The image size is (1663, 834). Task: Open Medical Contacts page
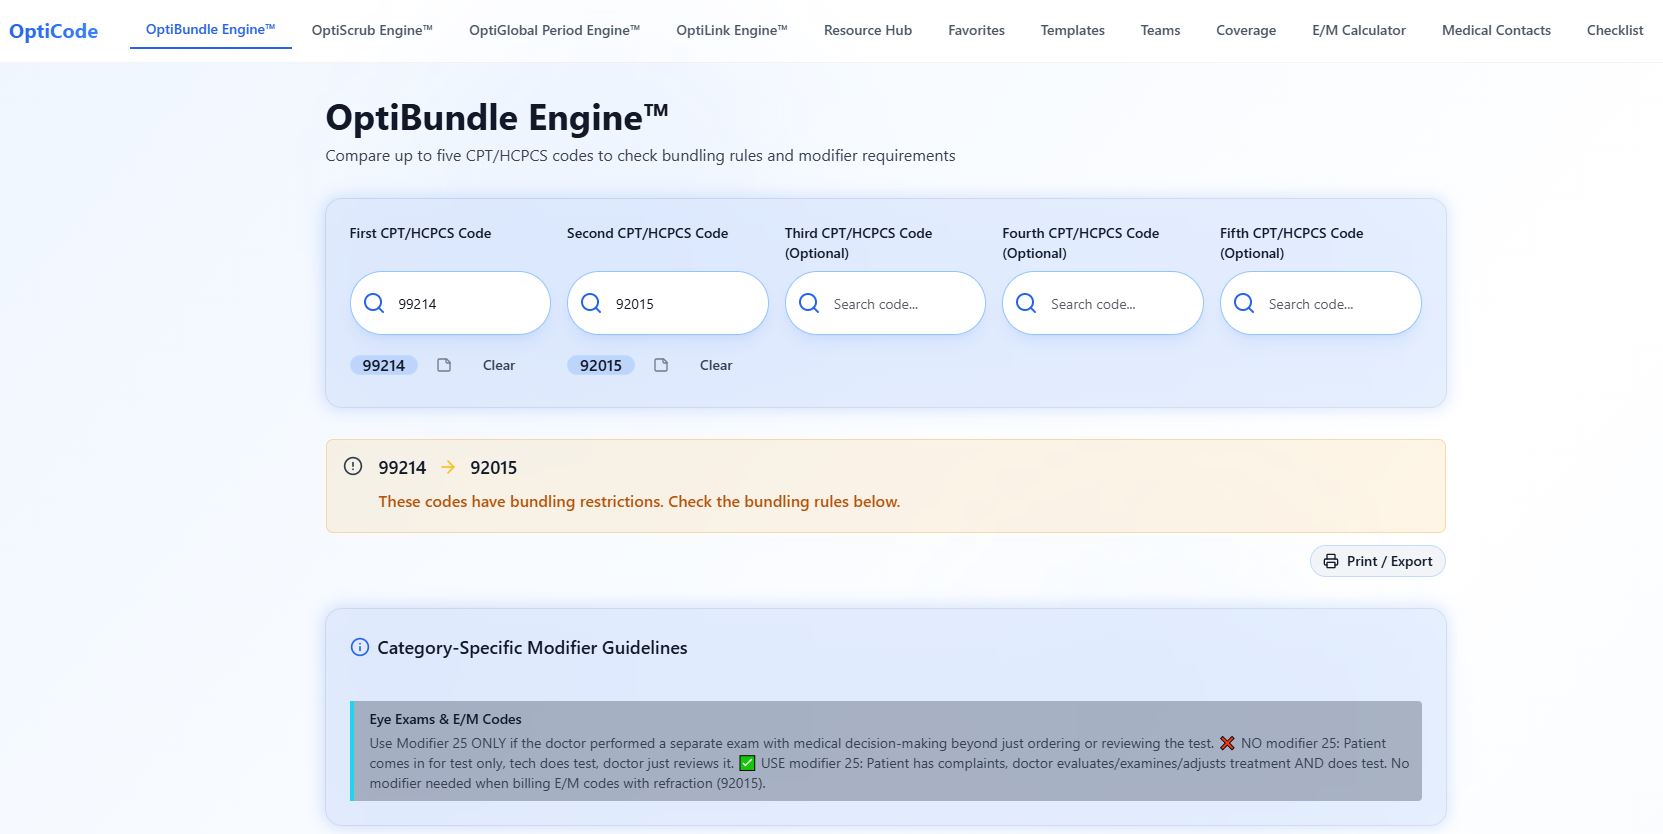point(1496,30)
